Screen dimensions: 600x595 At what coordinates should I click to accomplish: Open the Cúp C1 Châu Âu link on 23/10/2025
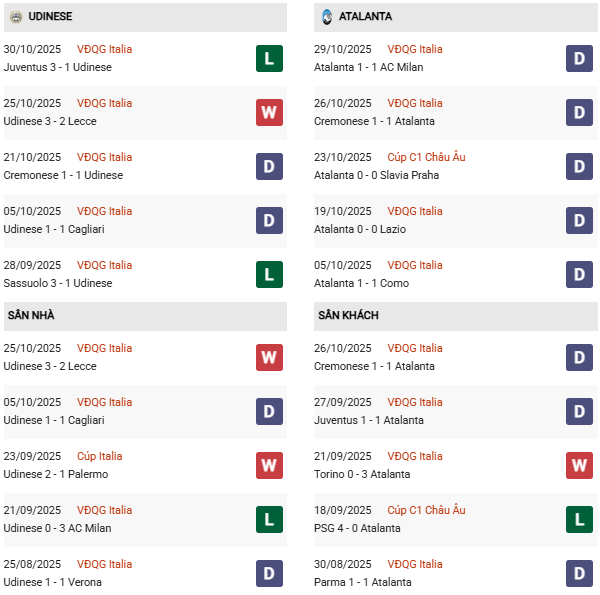click(427, 157)
